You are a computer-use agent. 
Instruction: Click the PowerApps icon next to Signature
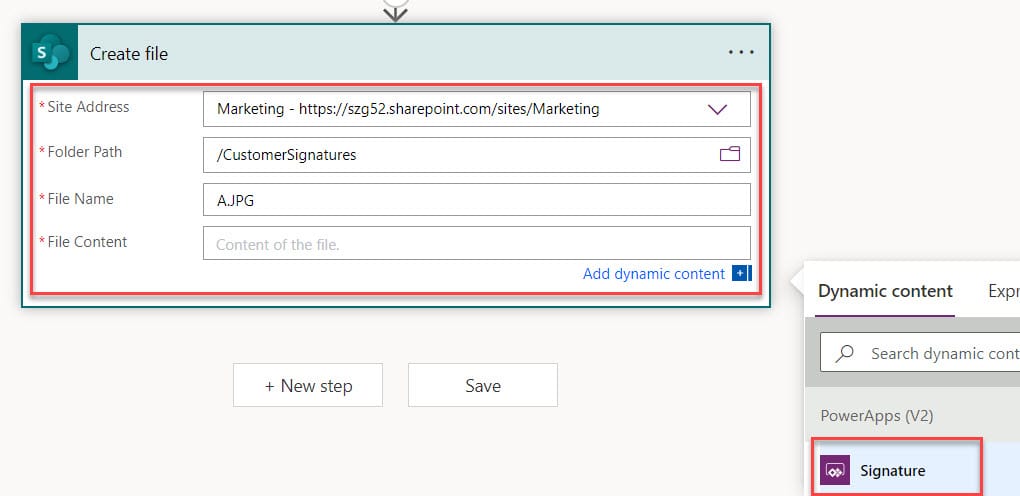[835, 470]
